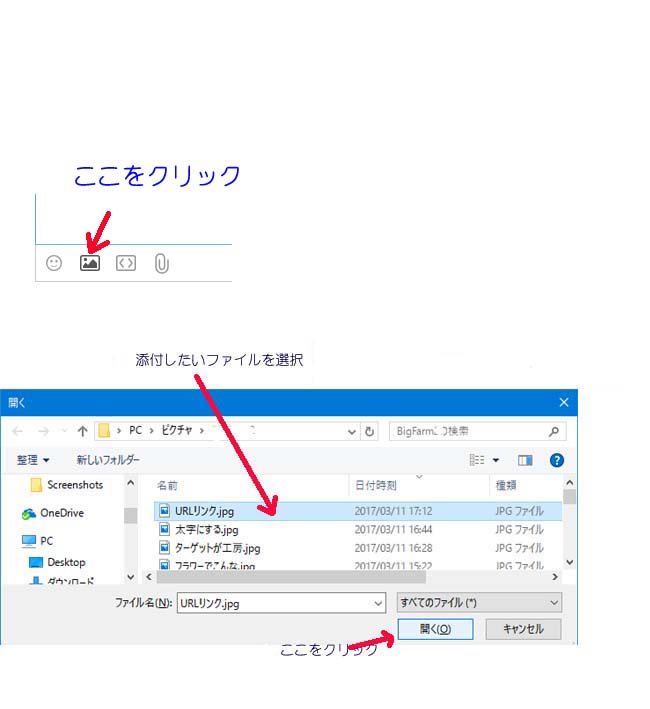Refresh the folder listing
The width and height of the screenshot is (650, 709).
(x=369, y=431)
